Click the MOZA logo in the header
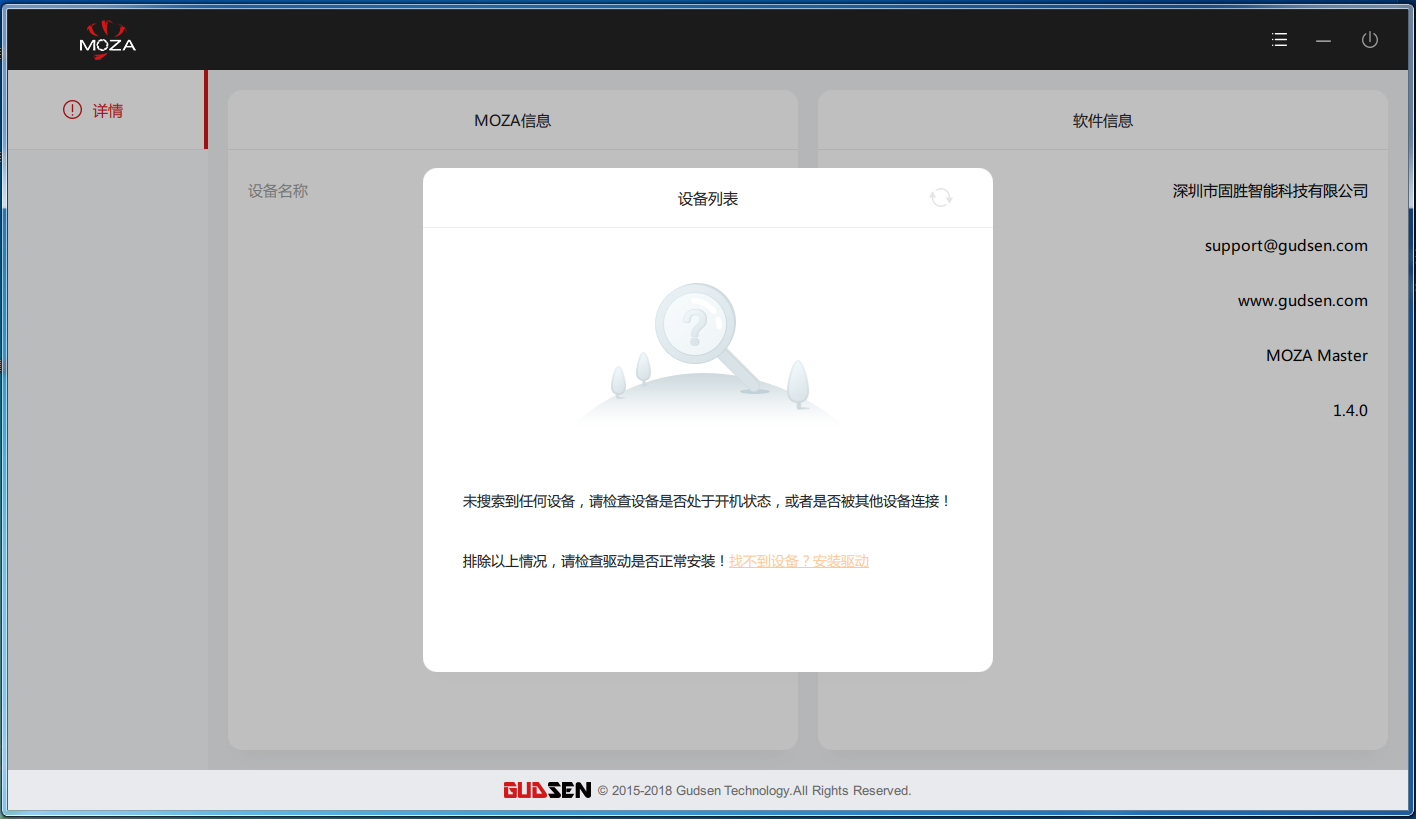Viewport: 1416px width, 819px height. [107, 40]
